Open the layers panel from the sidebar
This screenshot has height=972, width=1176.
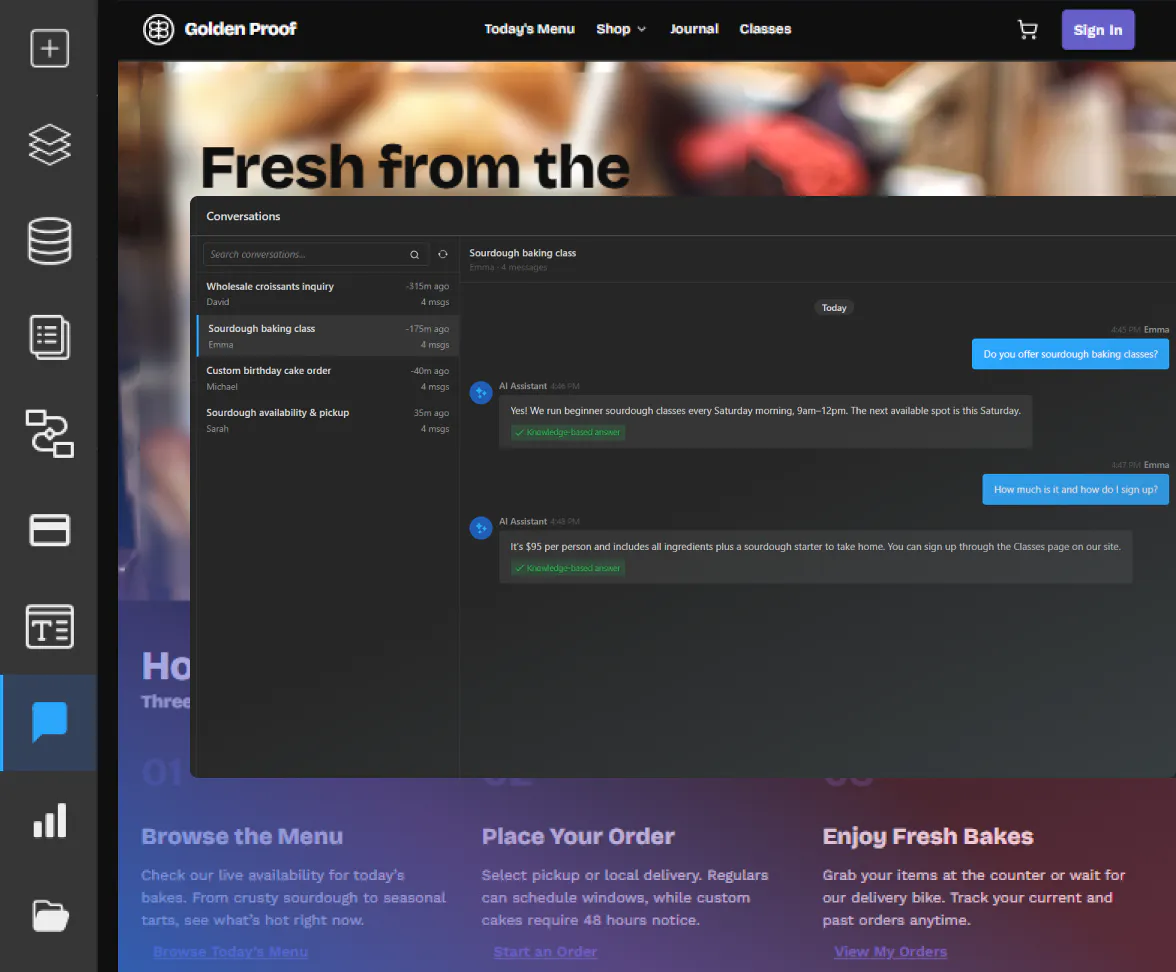(50, 144)
